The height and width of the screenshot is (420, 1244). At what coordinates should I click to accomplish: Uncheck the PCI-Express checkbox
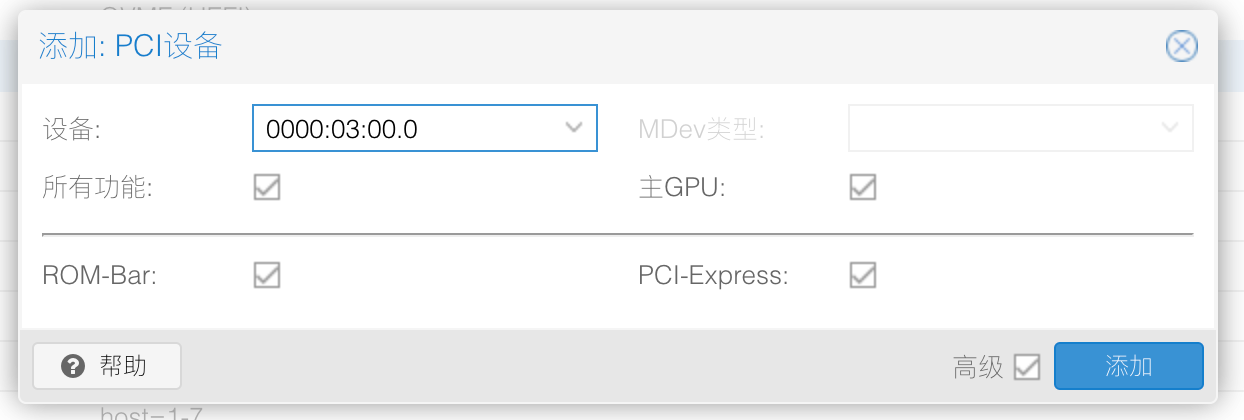point(863,275)
